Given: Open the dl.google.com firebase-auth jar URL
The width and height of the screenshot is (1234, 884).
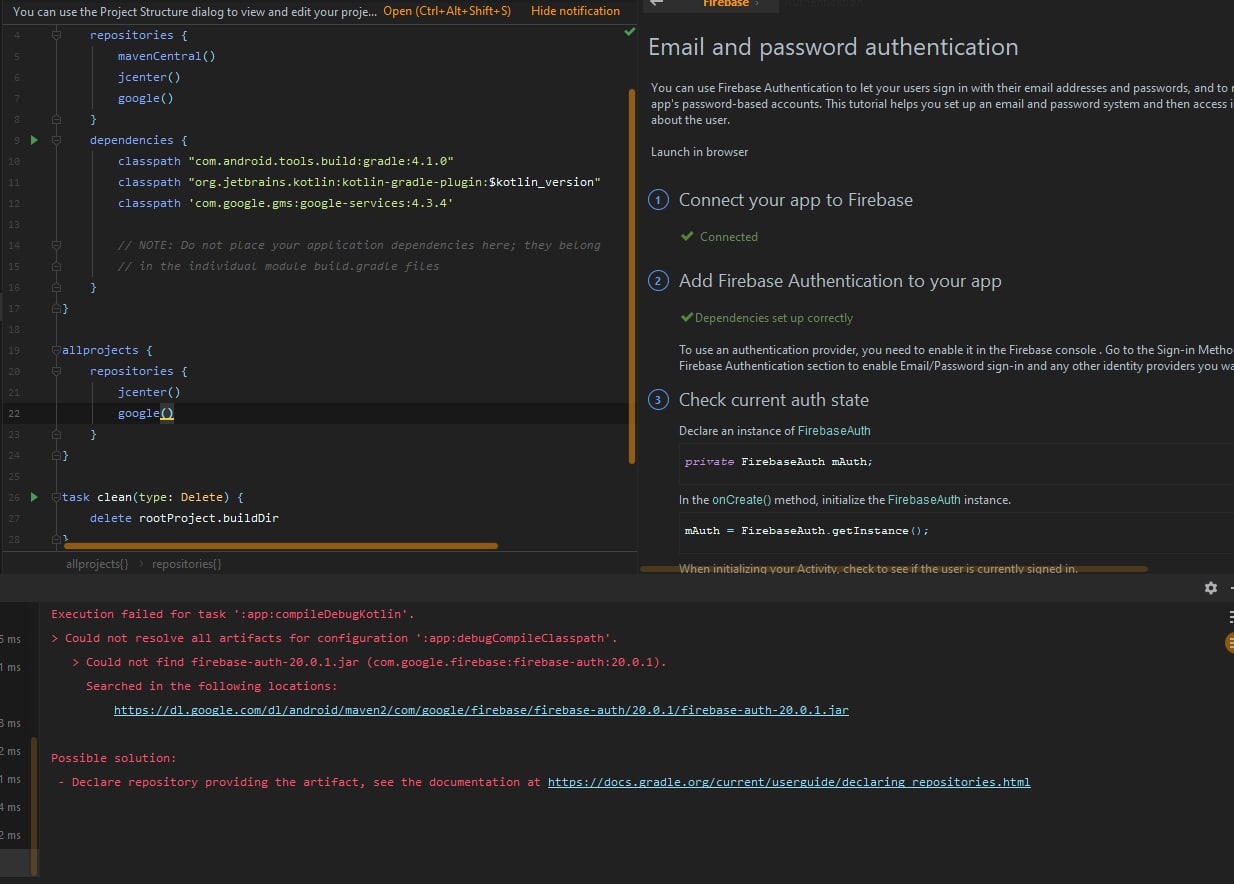Looking at the screenshot, I should point(481,710).
